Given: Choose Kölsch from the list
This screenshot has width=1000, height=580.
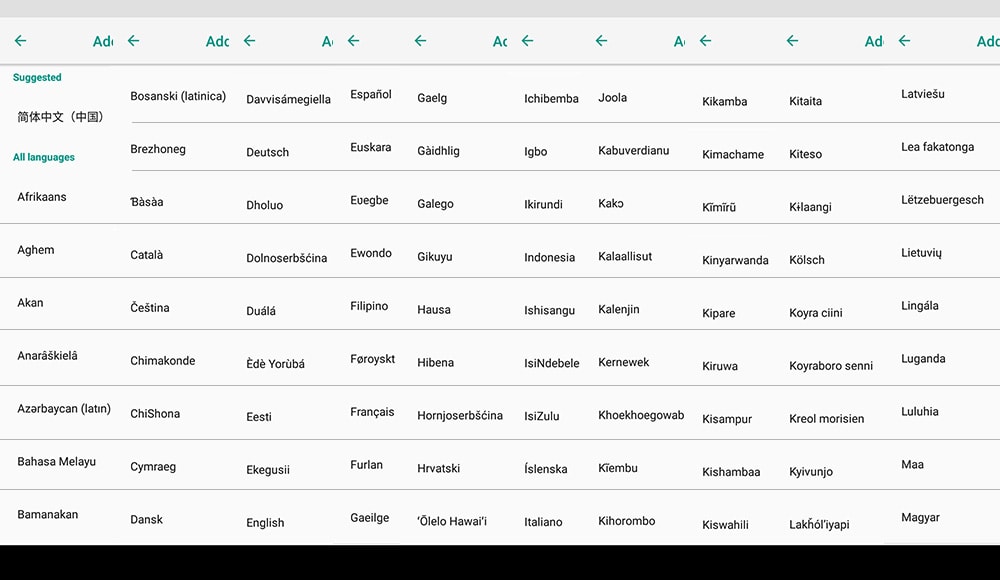Looking at the screenshot, I should (806, 260).
